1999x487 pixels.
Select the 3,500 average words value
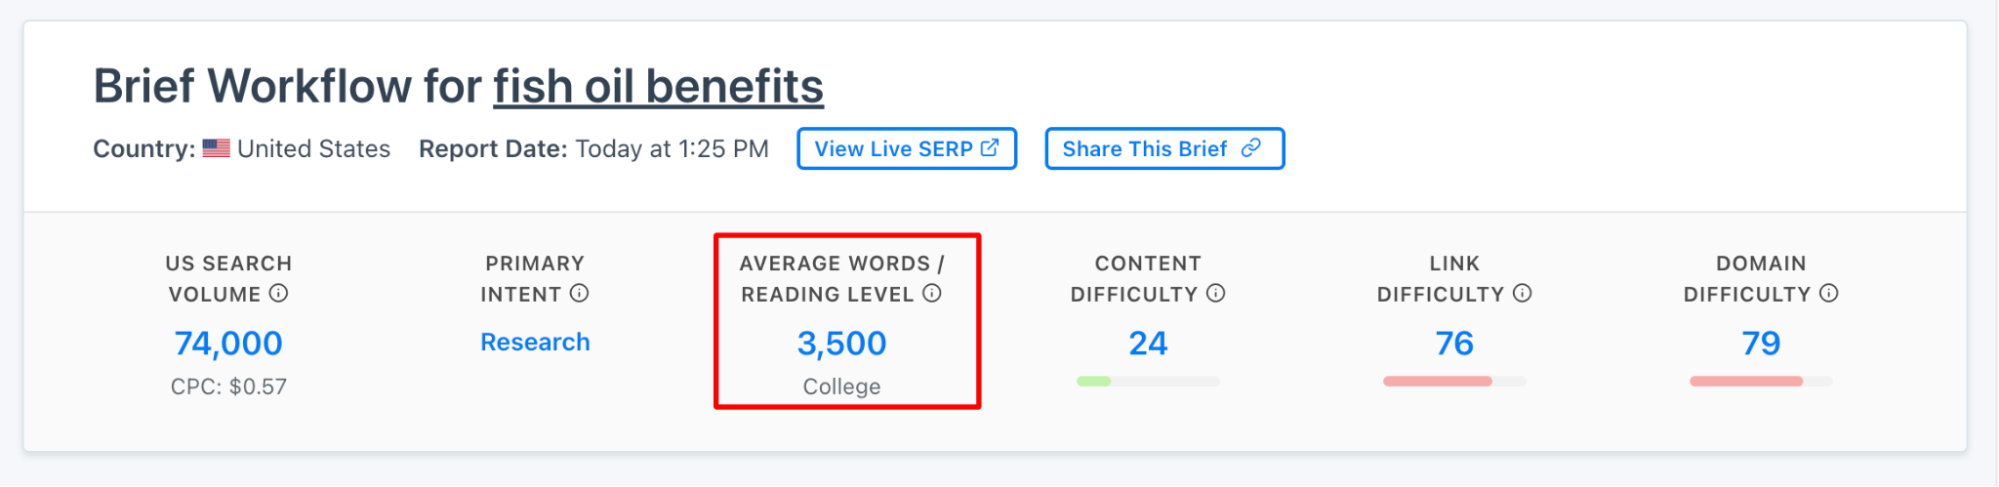pyautogui.click(x=841, y=343)
